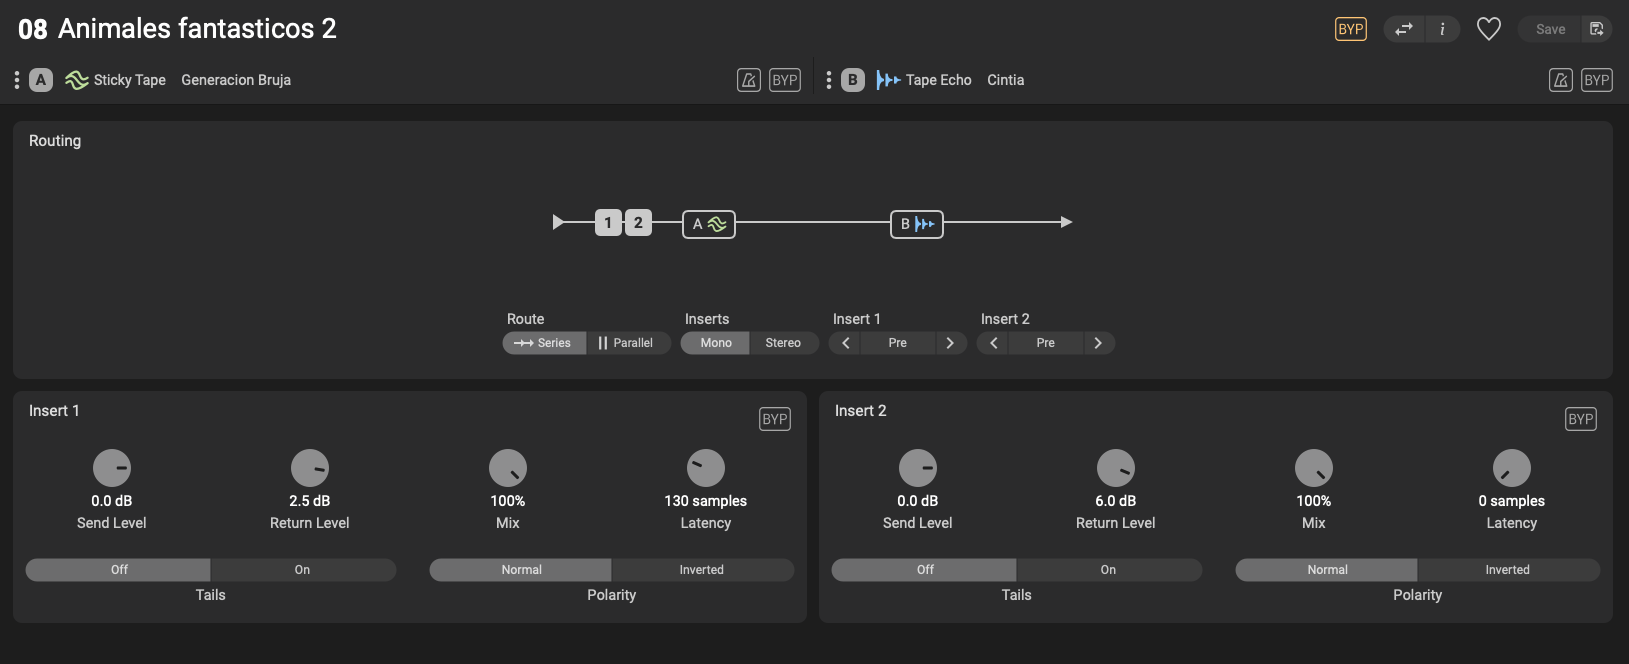
Task: Switch Route to Parallel
Action: [626, 343]
